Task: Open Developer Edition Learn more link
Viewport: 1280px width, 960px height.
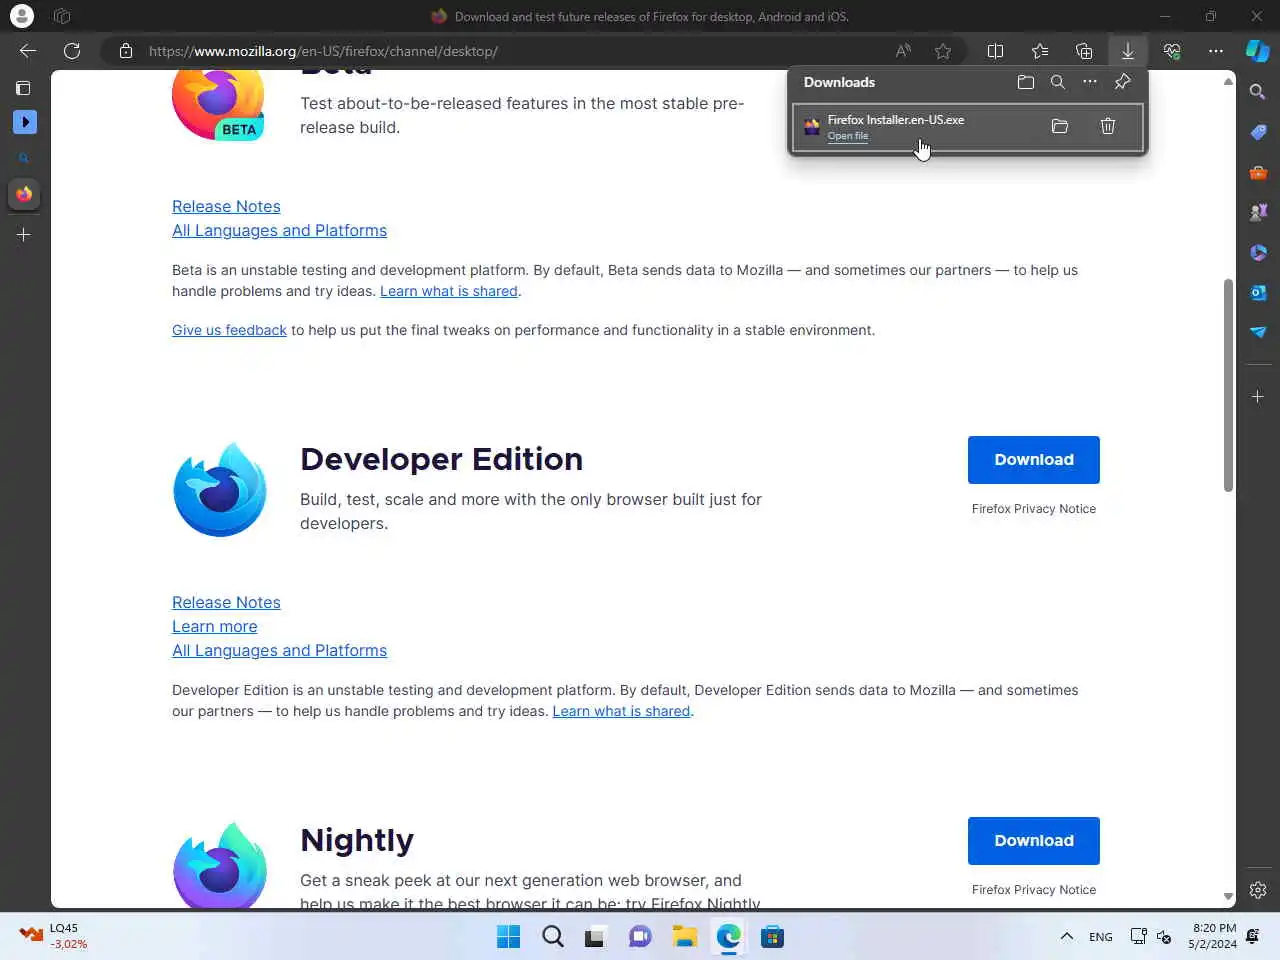Action: coord(214,626)
